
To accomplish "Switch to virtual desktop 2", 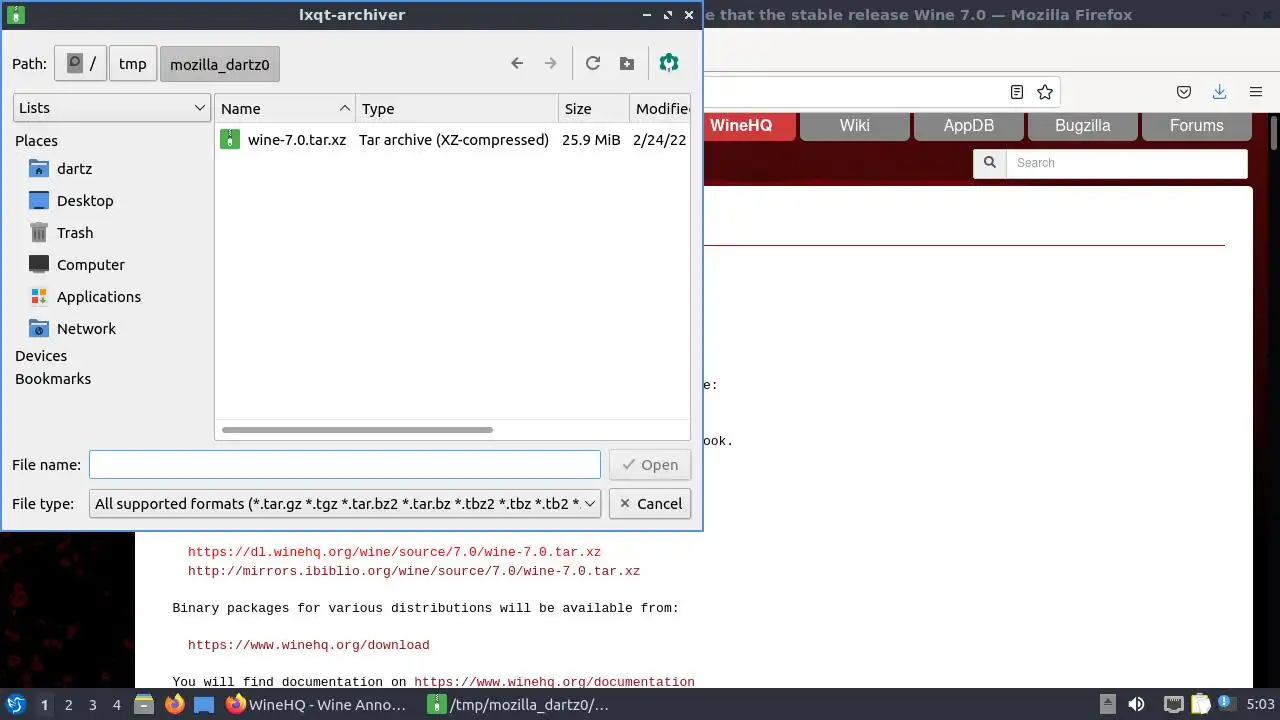I will [68, 705].
